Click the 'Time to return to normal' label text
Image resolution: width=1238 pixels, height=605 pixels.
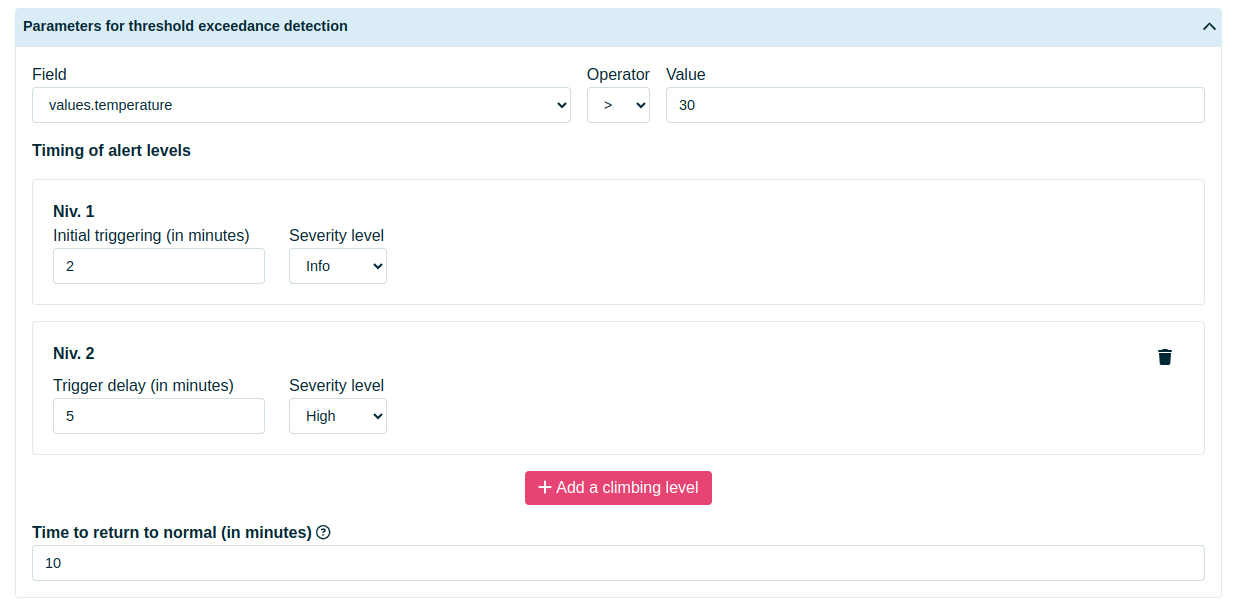(x=171, y=532)
